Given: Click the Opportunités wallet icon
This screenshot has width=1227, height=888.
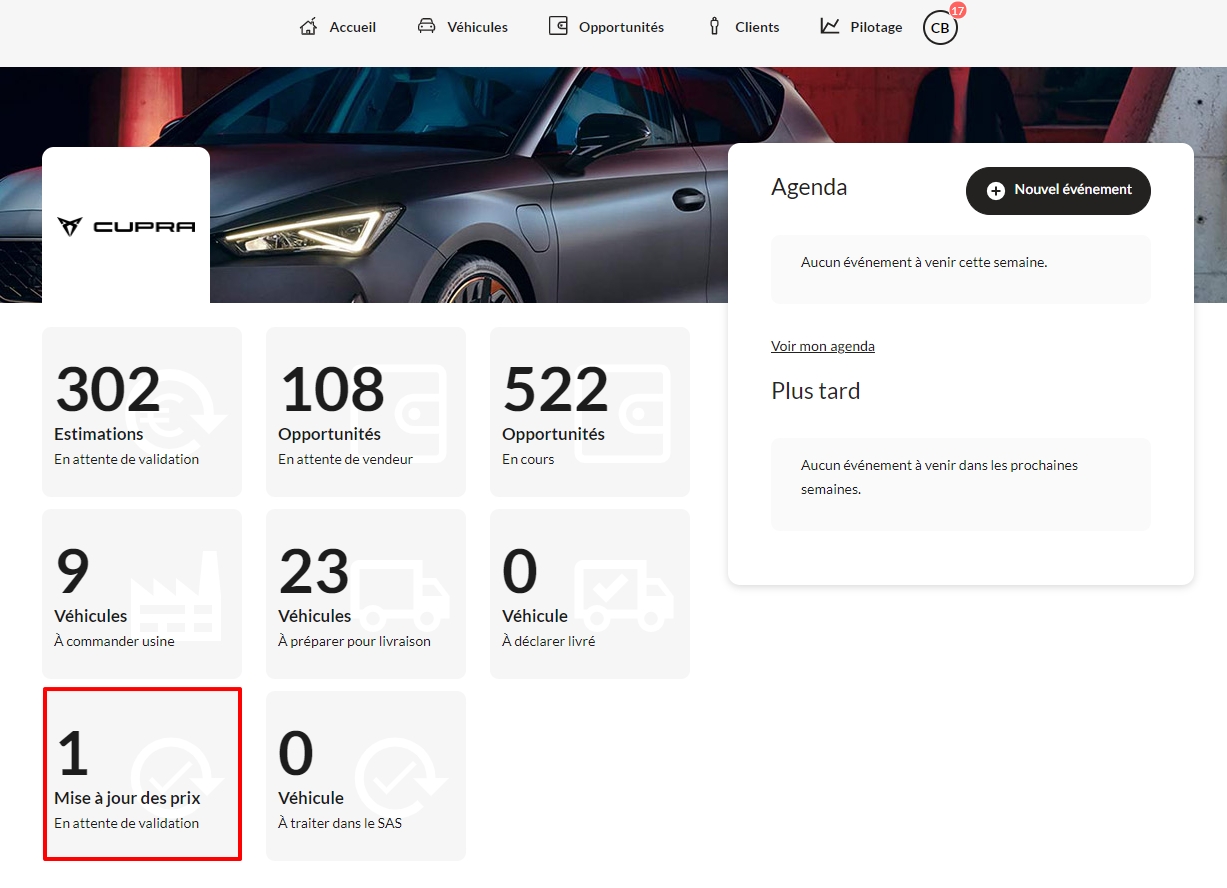Looking at the screenshot, I should coord(558,26).
